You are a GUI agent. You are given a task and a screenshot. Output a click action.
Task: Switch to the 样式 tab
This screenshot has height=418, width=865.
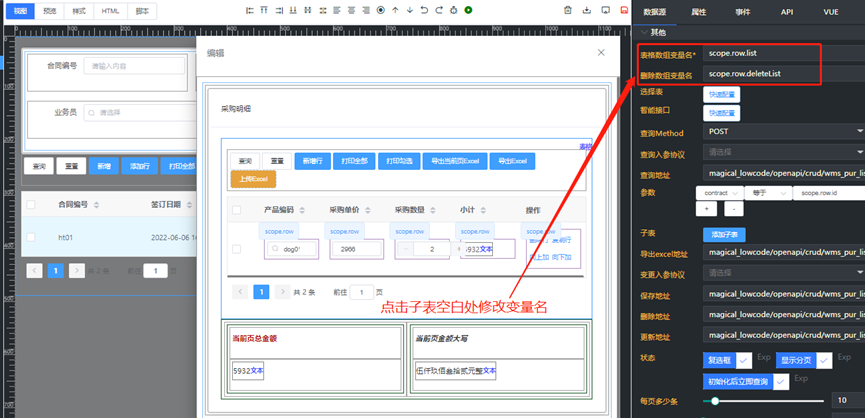click(x=79, y=11)
